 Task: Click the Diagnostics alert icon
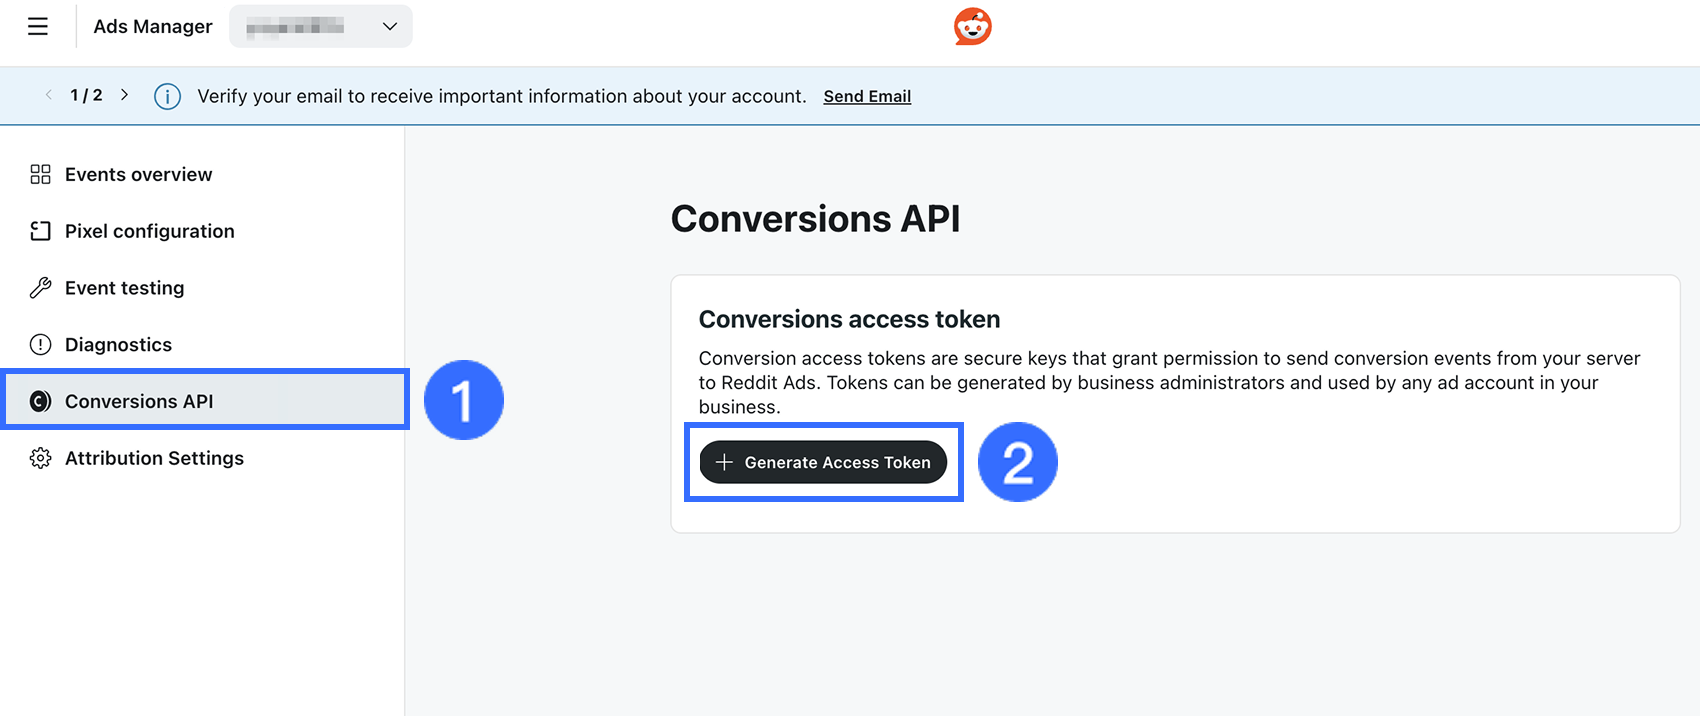click(x=40, y=345)
